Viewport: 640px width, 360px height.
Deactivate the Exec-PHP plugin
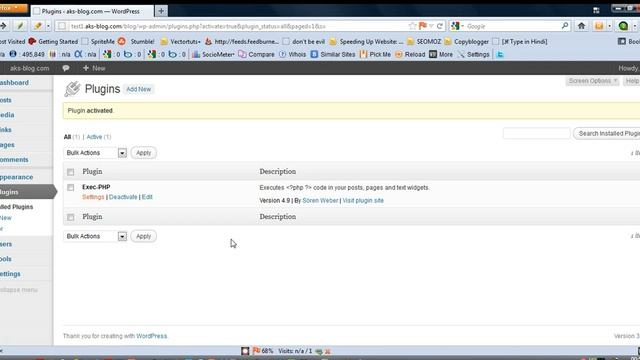(x=123, y=197)
